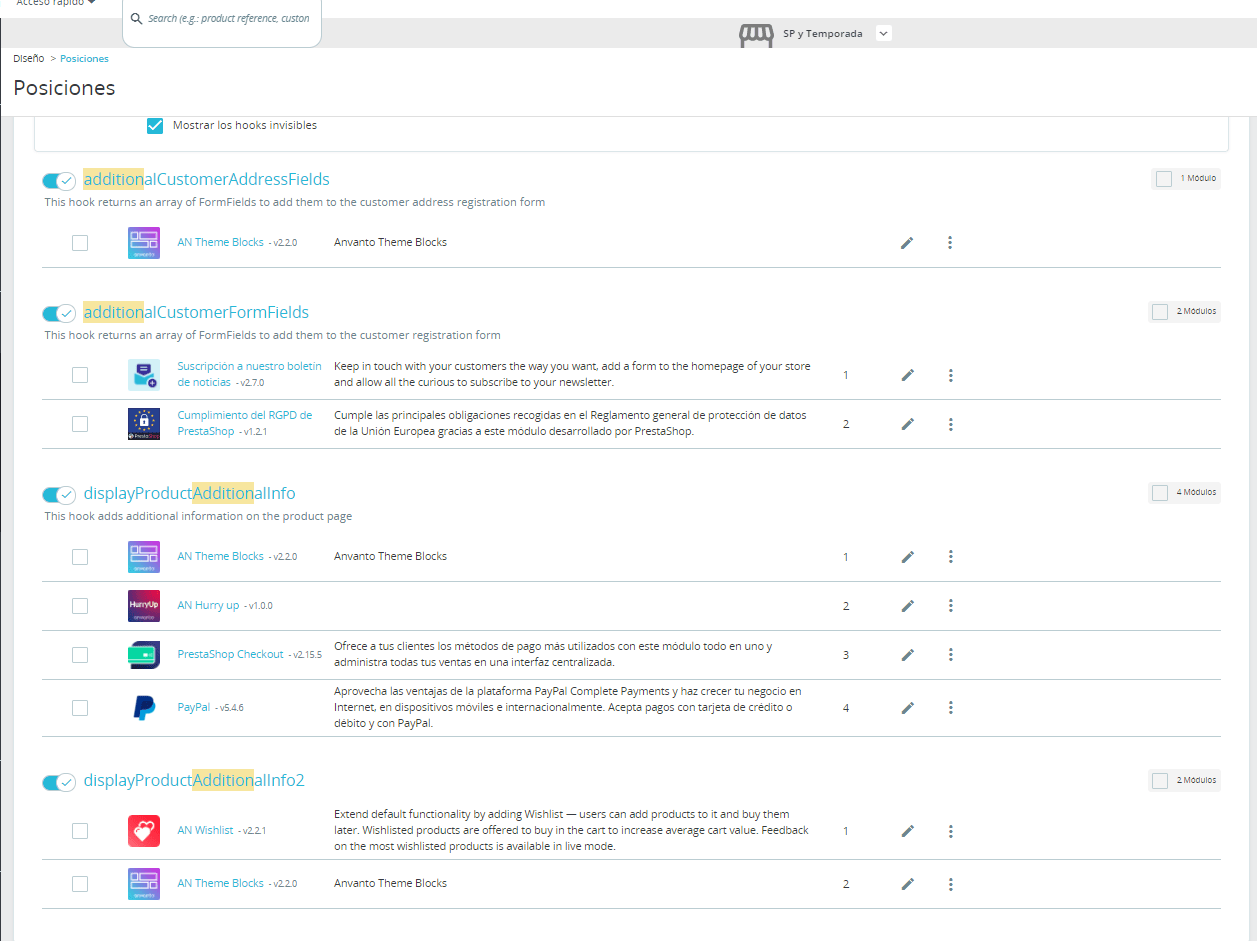The width and height of the screenshot is (1257, 941).
Task: Click position number 1 of AN Wishlist
Action: click(846, 832)
